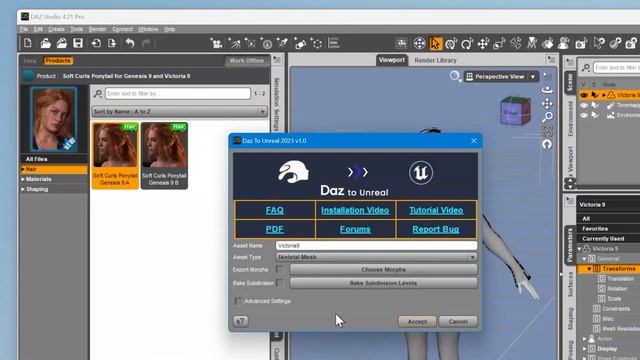Open the Sort by Name dropdown
This screenshot has height=360, width=640.
179,111
